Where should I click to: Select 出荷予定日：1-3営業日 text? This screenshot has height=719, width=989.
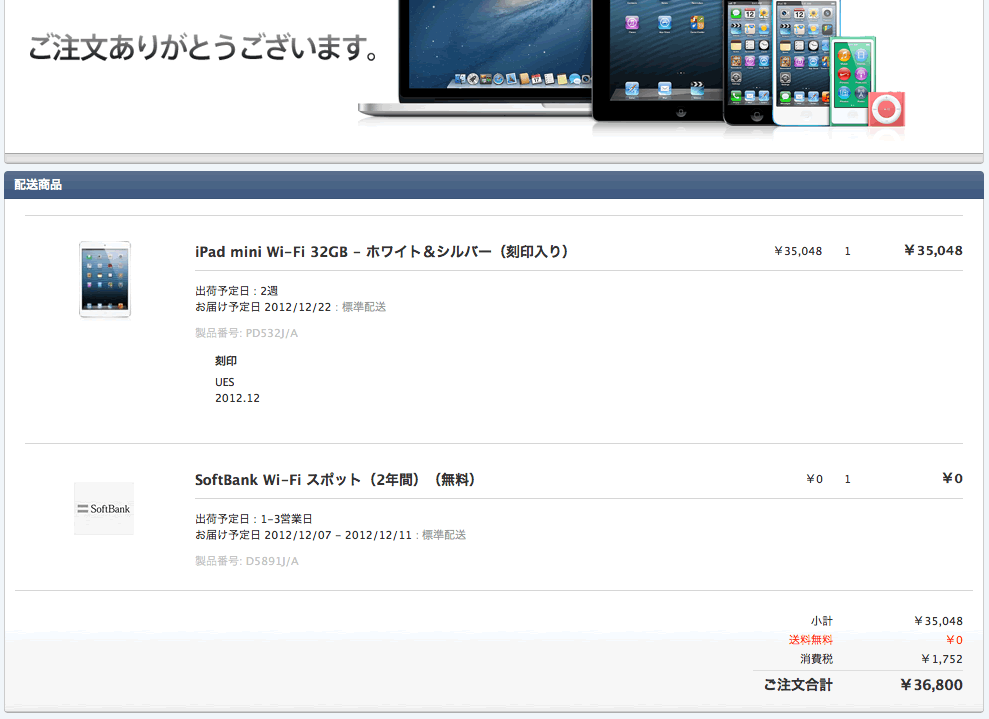coord(254,519)
